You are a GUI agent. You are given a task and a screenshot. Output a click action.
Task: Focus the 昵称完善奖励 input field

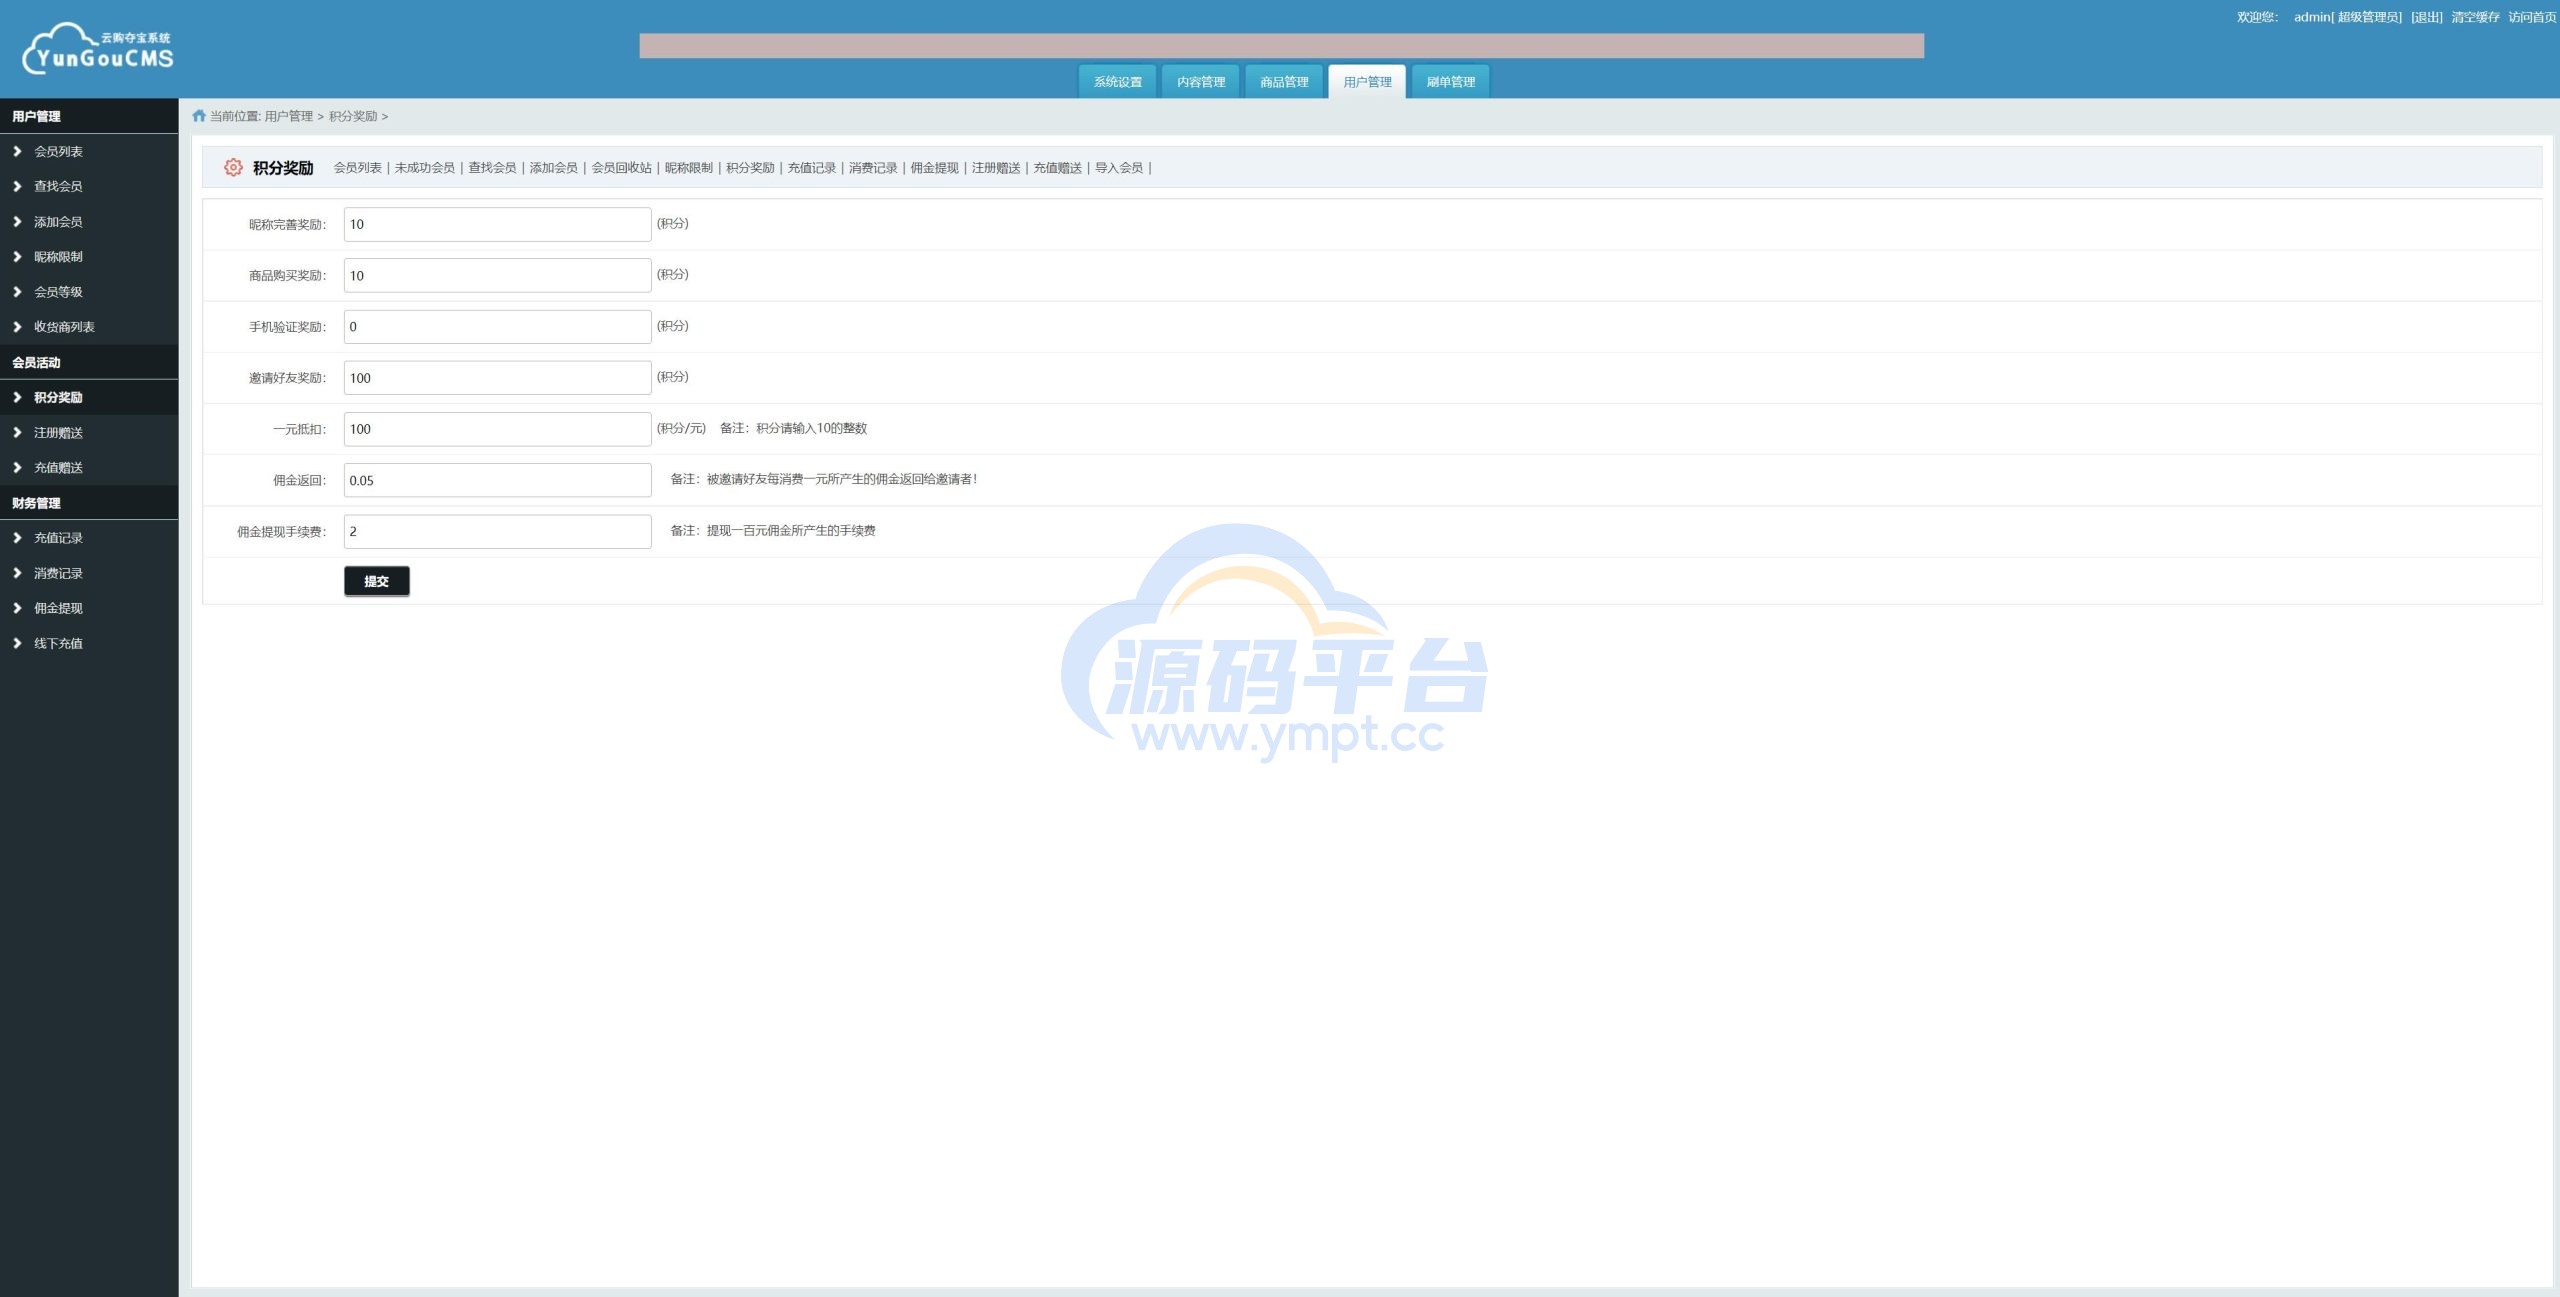[x=497, y=224]
